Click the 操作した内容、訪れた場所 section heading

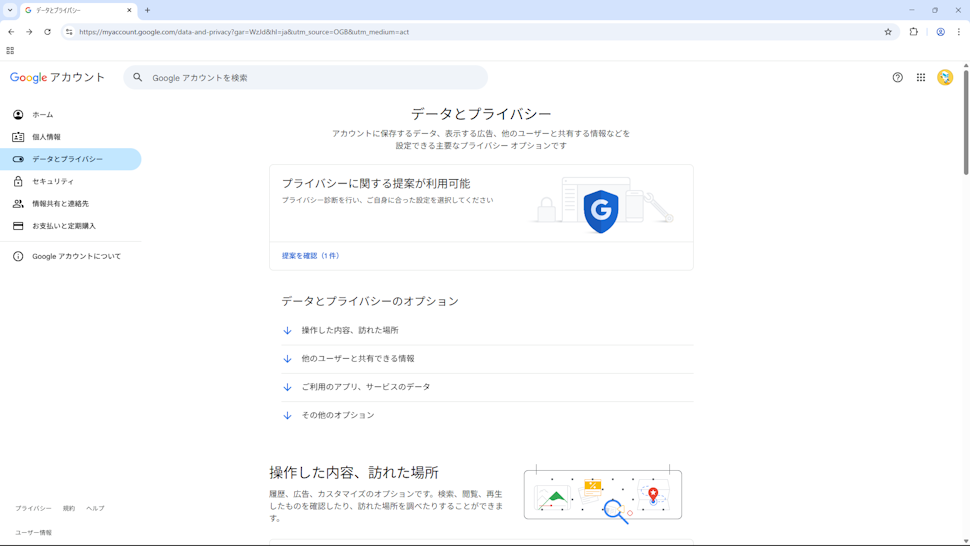354,472
